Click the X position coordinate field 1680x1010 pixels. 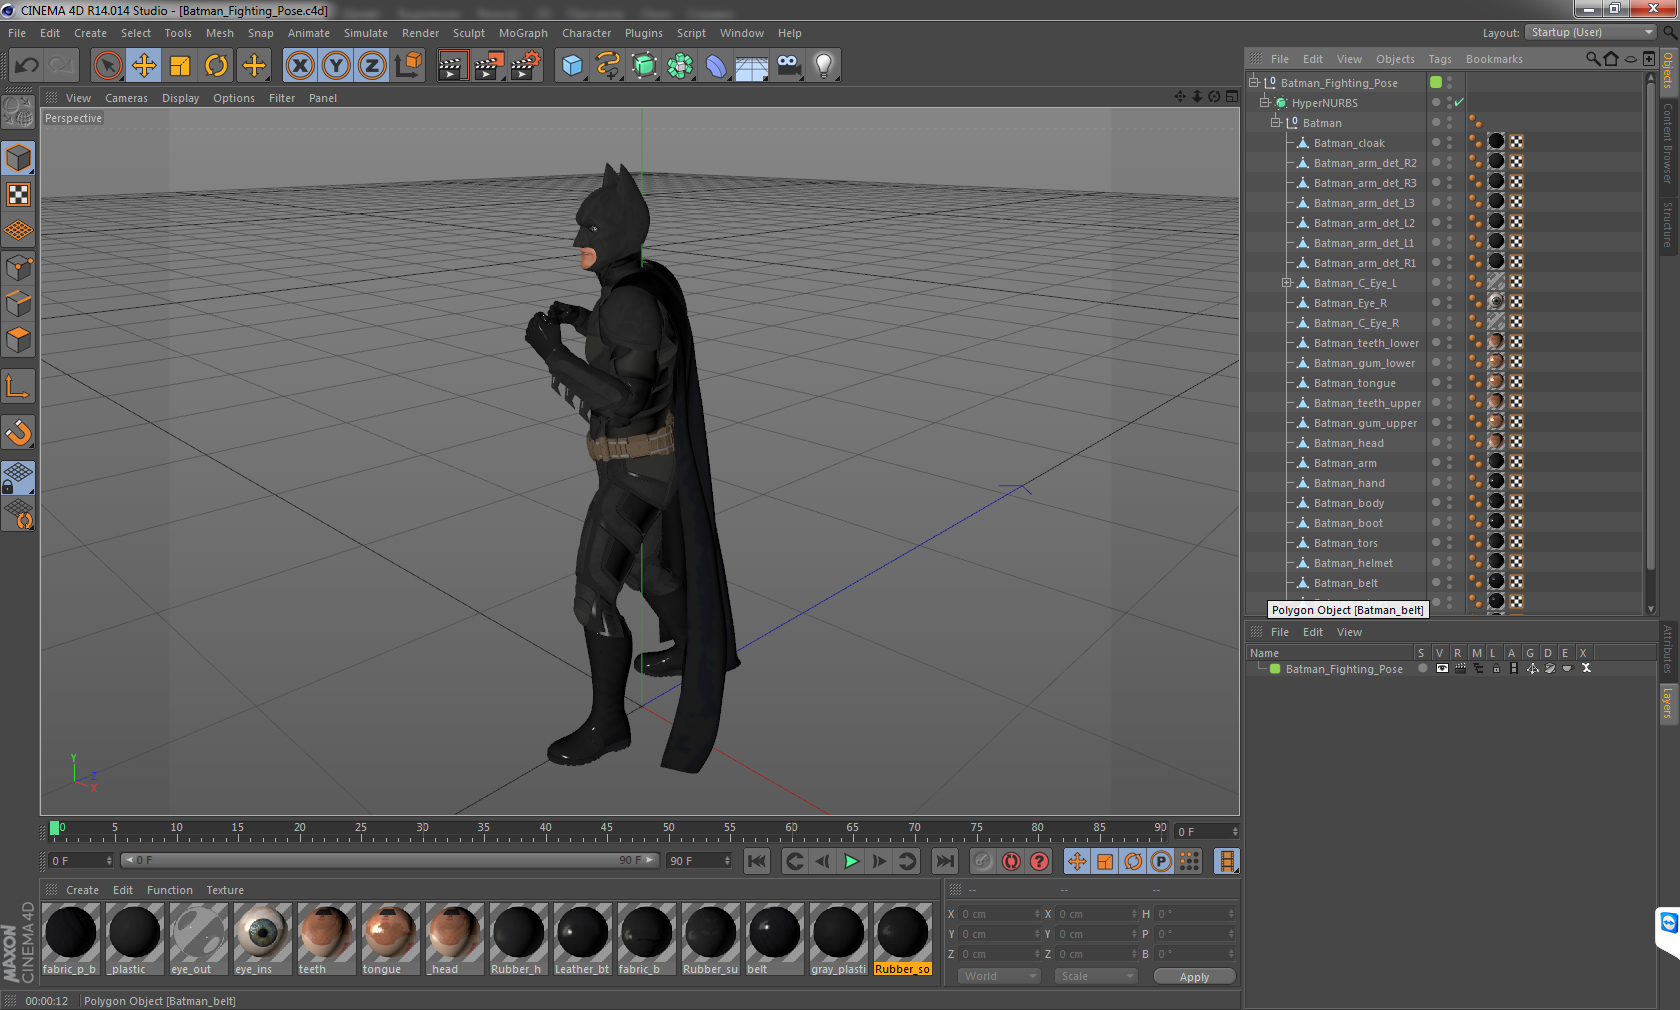click(1000, 914)
